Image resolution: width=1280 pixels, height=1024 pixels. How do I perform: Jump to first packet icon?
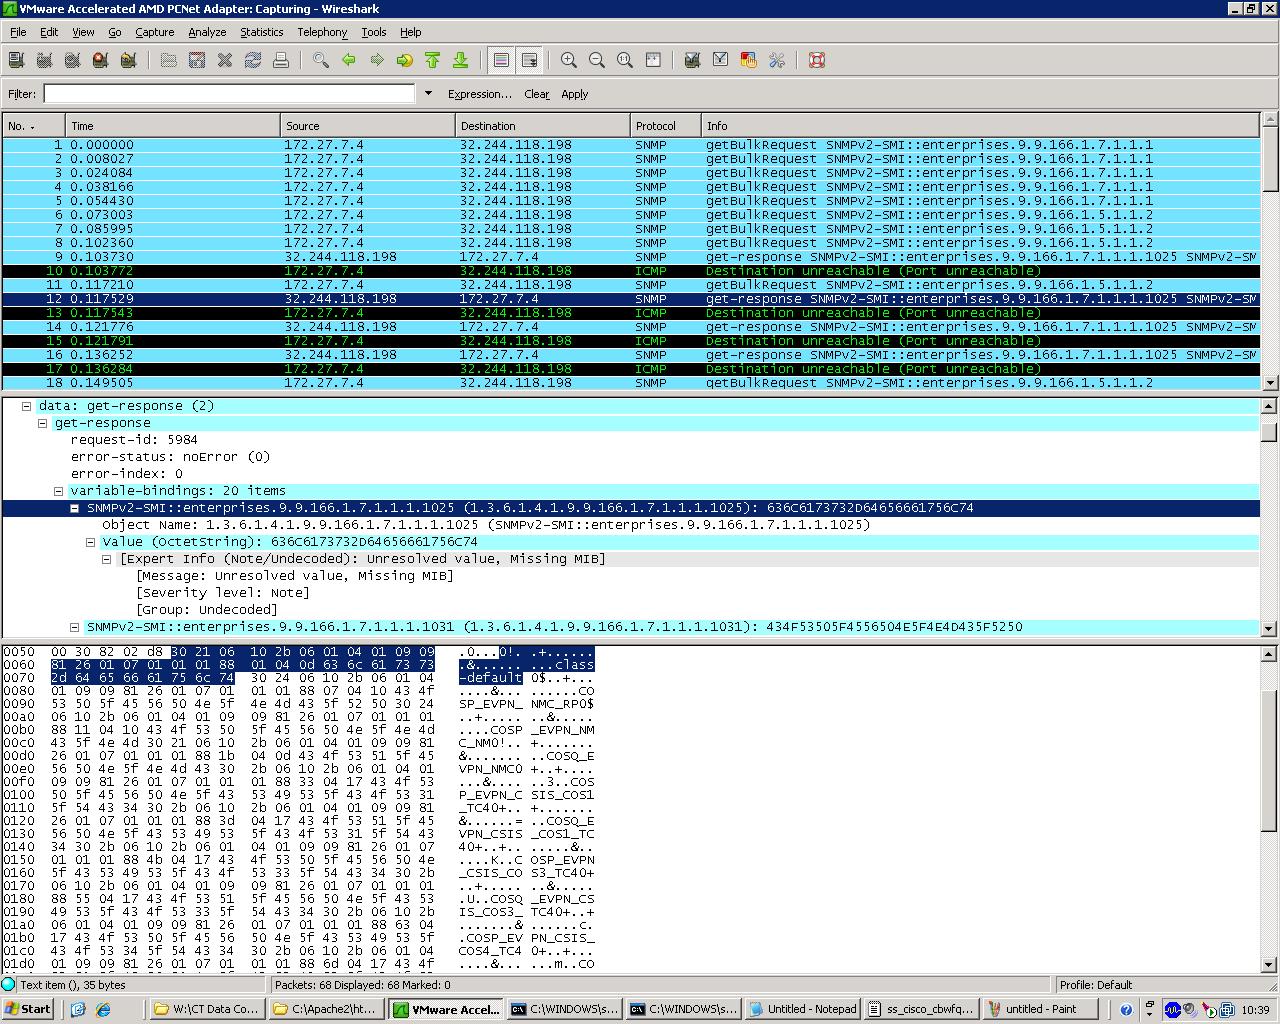tap(433, 60)
